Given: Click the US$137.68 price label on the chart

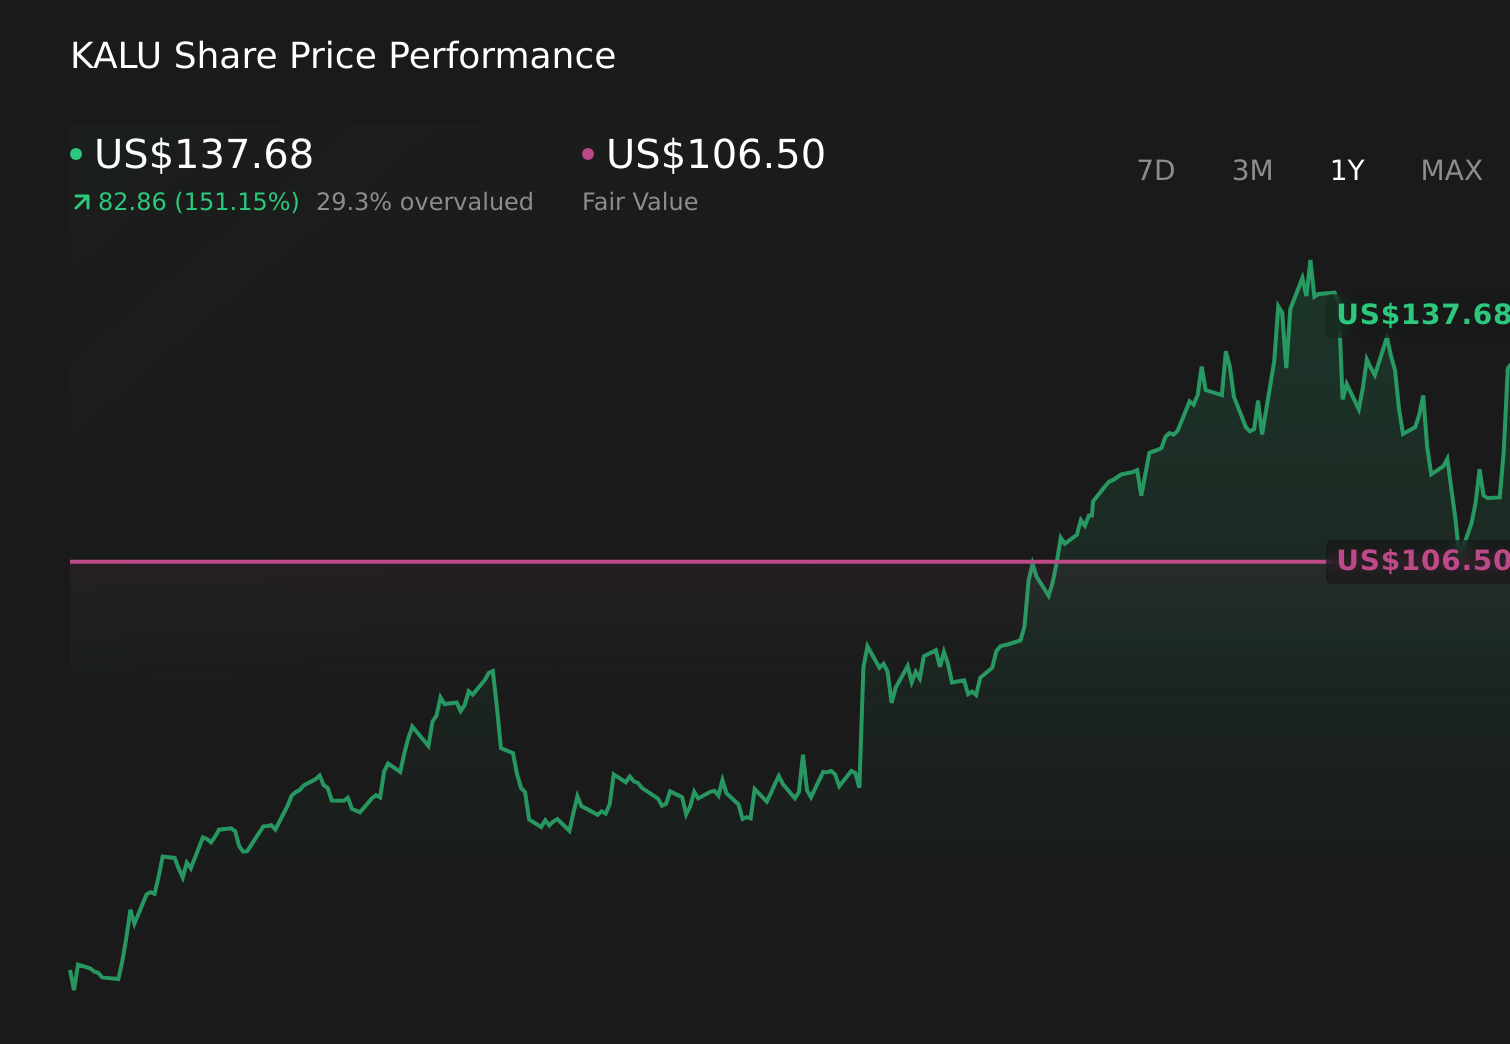Looking at the screenshot, I should coord(1420,314).
